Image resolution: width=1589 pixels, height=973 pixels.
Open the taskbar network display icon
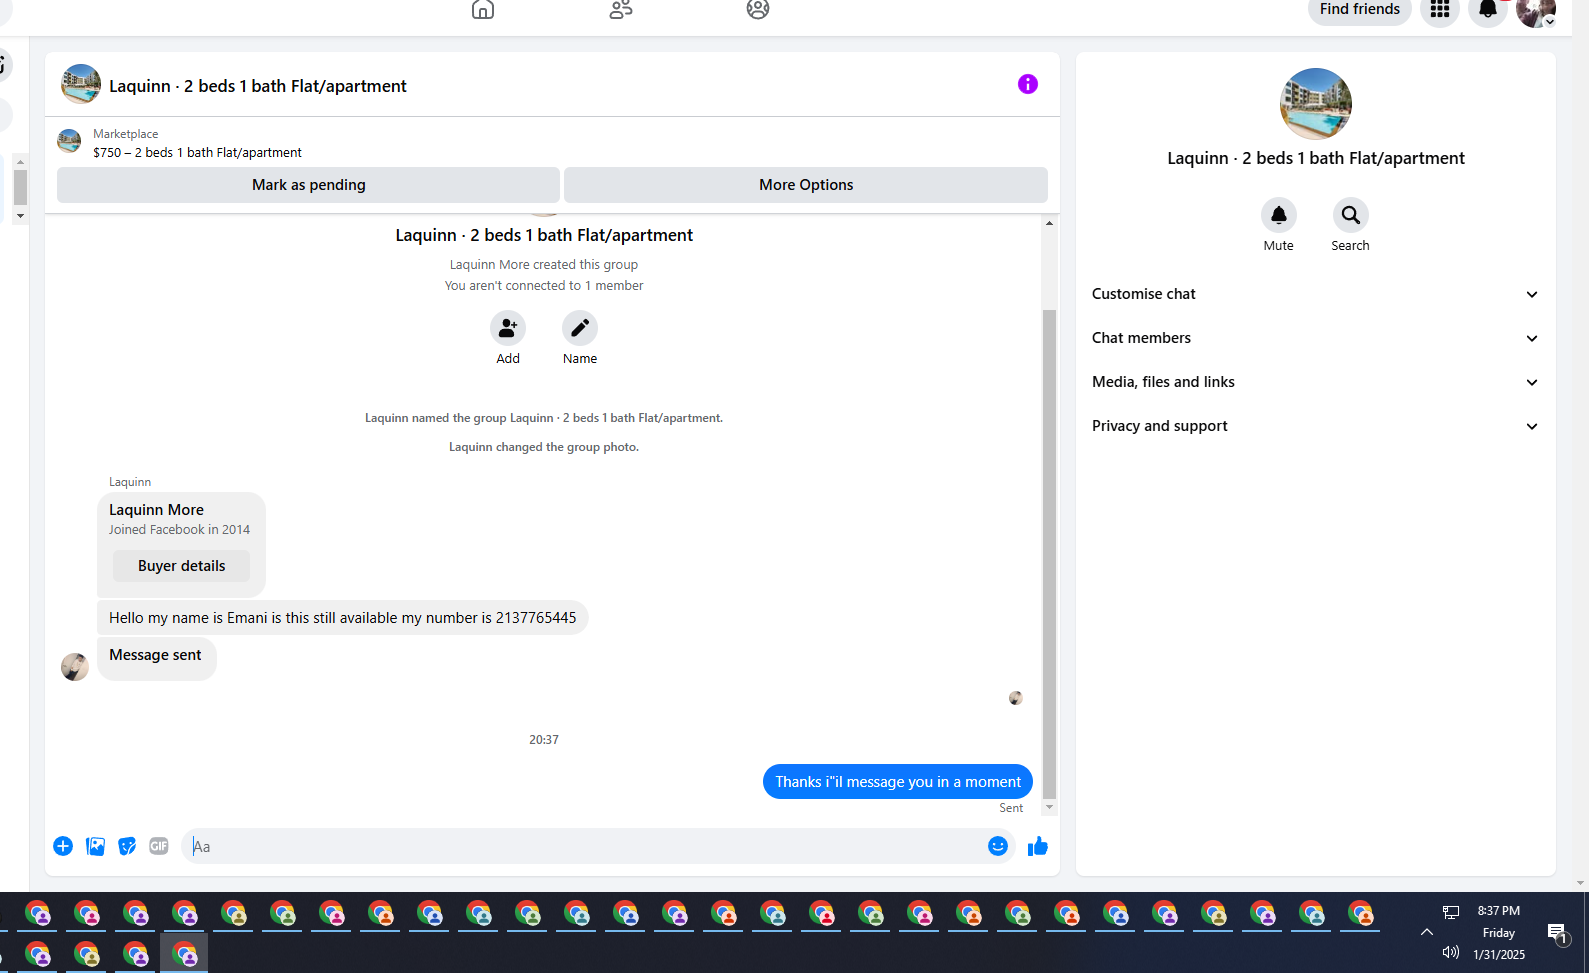tap(1451, 912)
